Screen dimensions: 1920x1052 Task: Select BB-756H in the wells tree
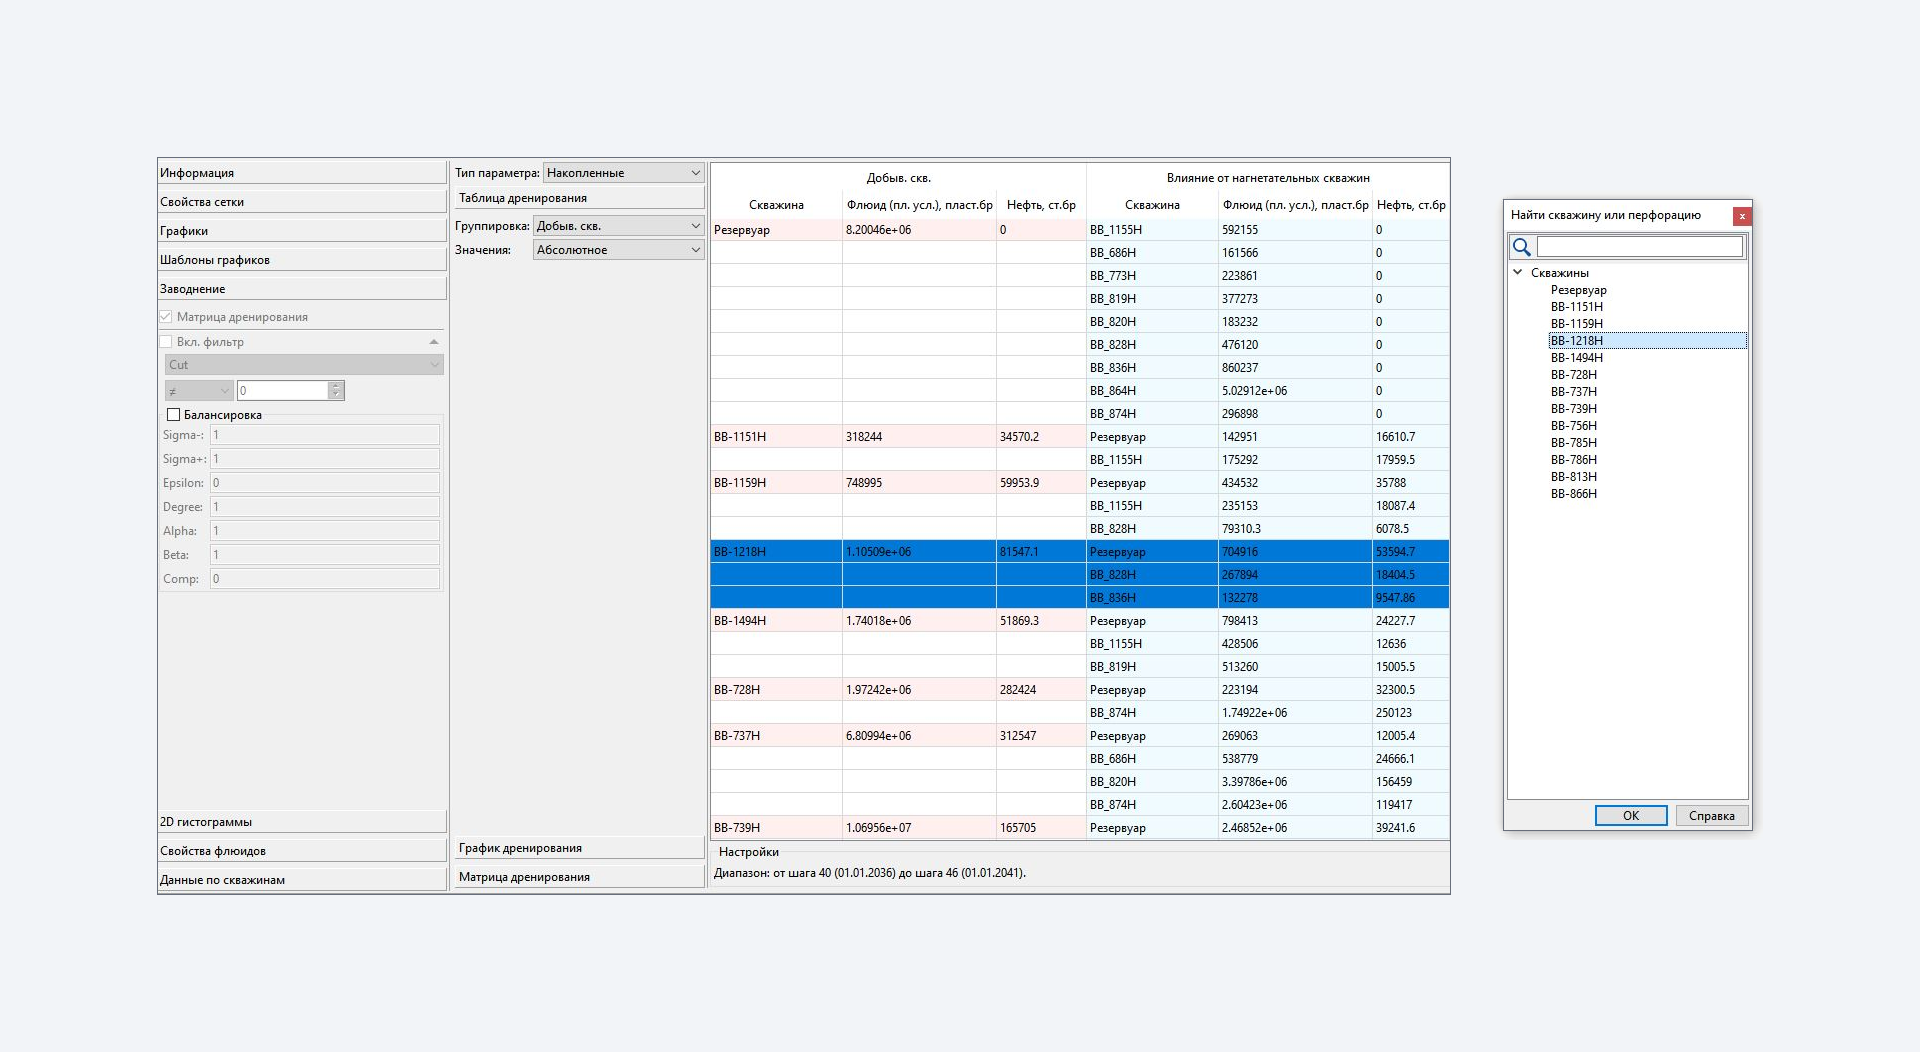1574,426
